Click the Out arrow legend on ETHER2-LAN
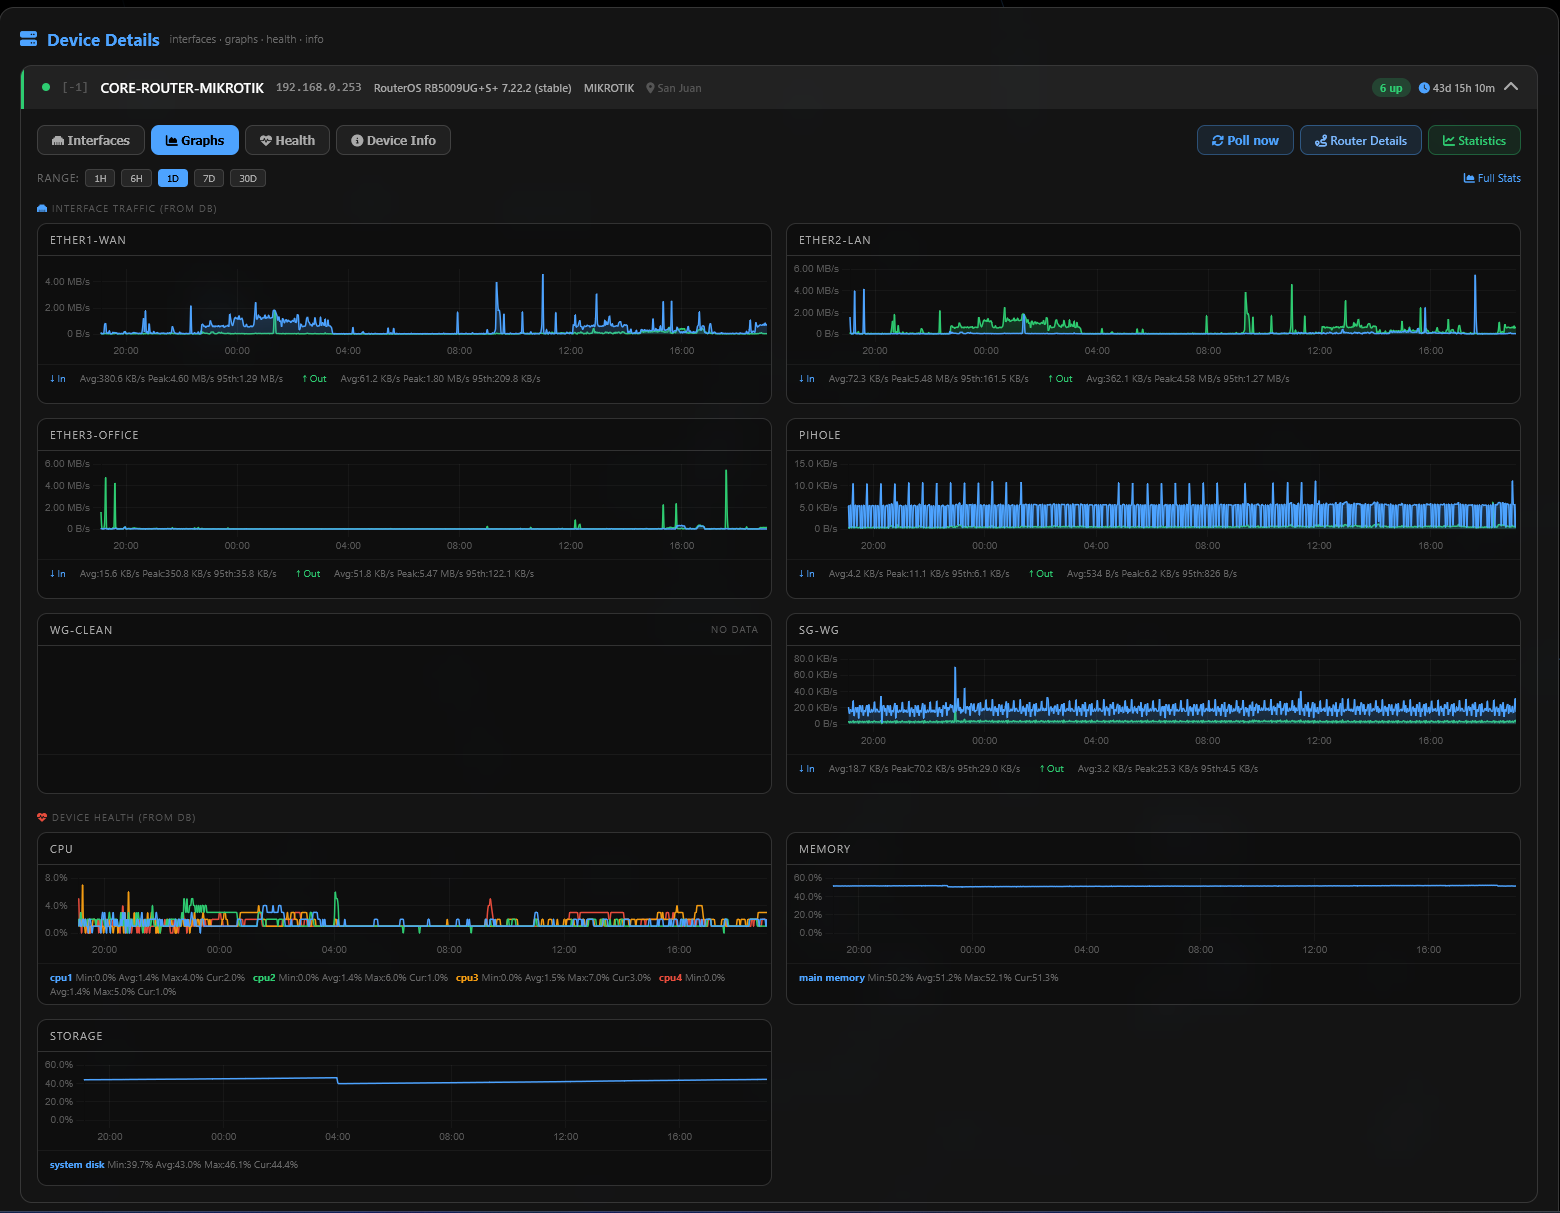Screen dimensions: 1560x1213 click(x=1060, y=379)
